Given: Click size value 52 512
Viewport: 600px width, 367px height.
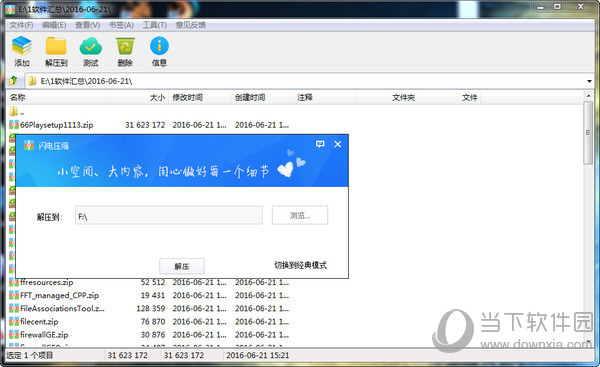Looking at the screenshot, I should [x=153, y=282].
